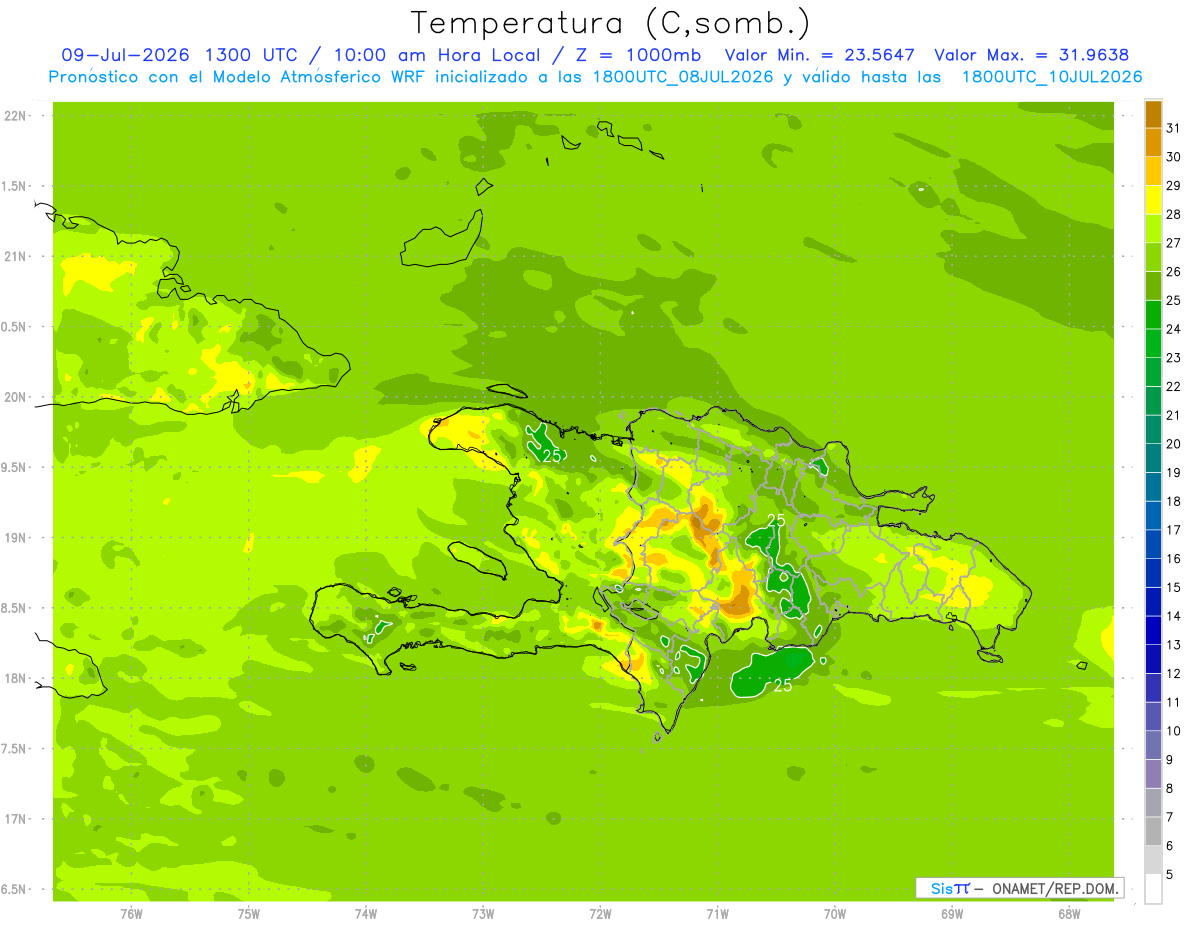The height and width of the screenshot is (927, 1200).
Task: Click the color bar value "30"
Action: [1174, 157]
